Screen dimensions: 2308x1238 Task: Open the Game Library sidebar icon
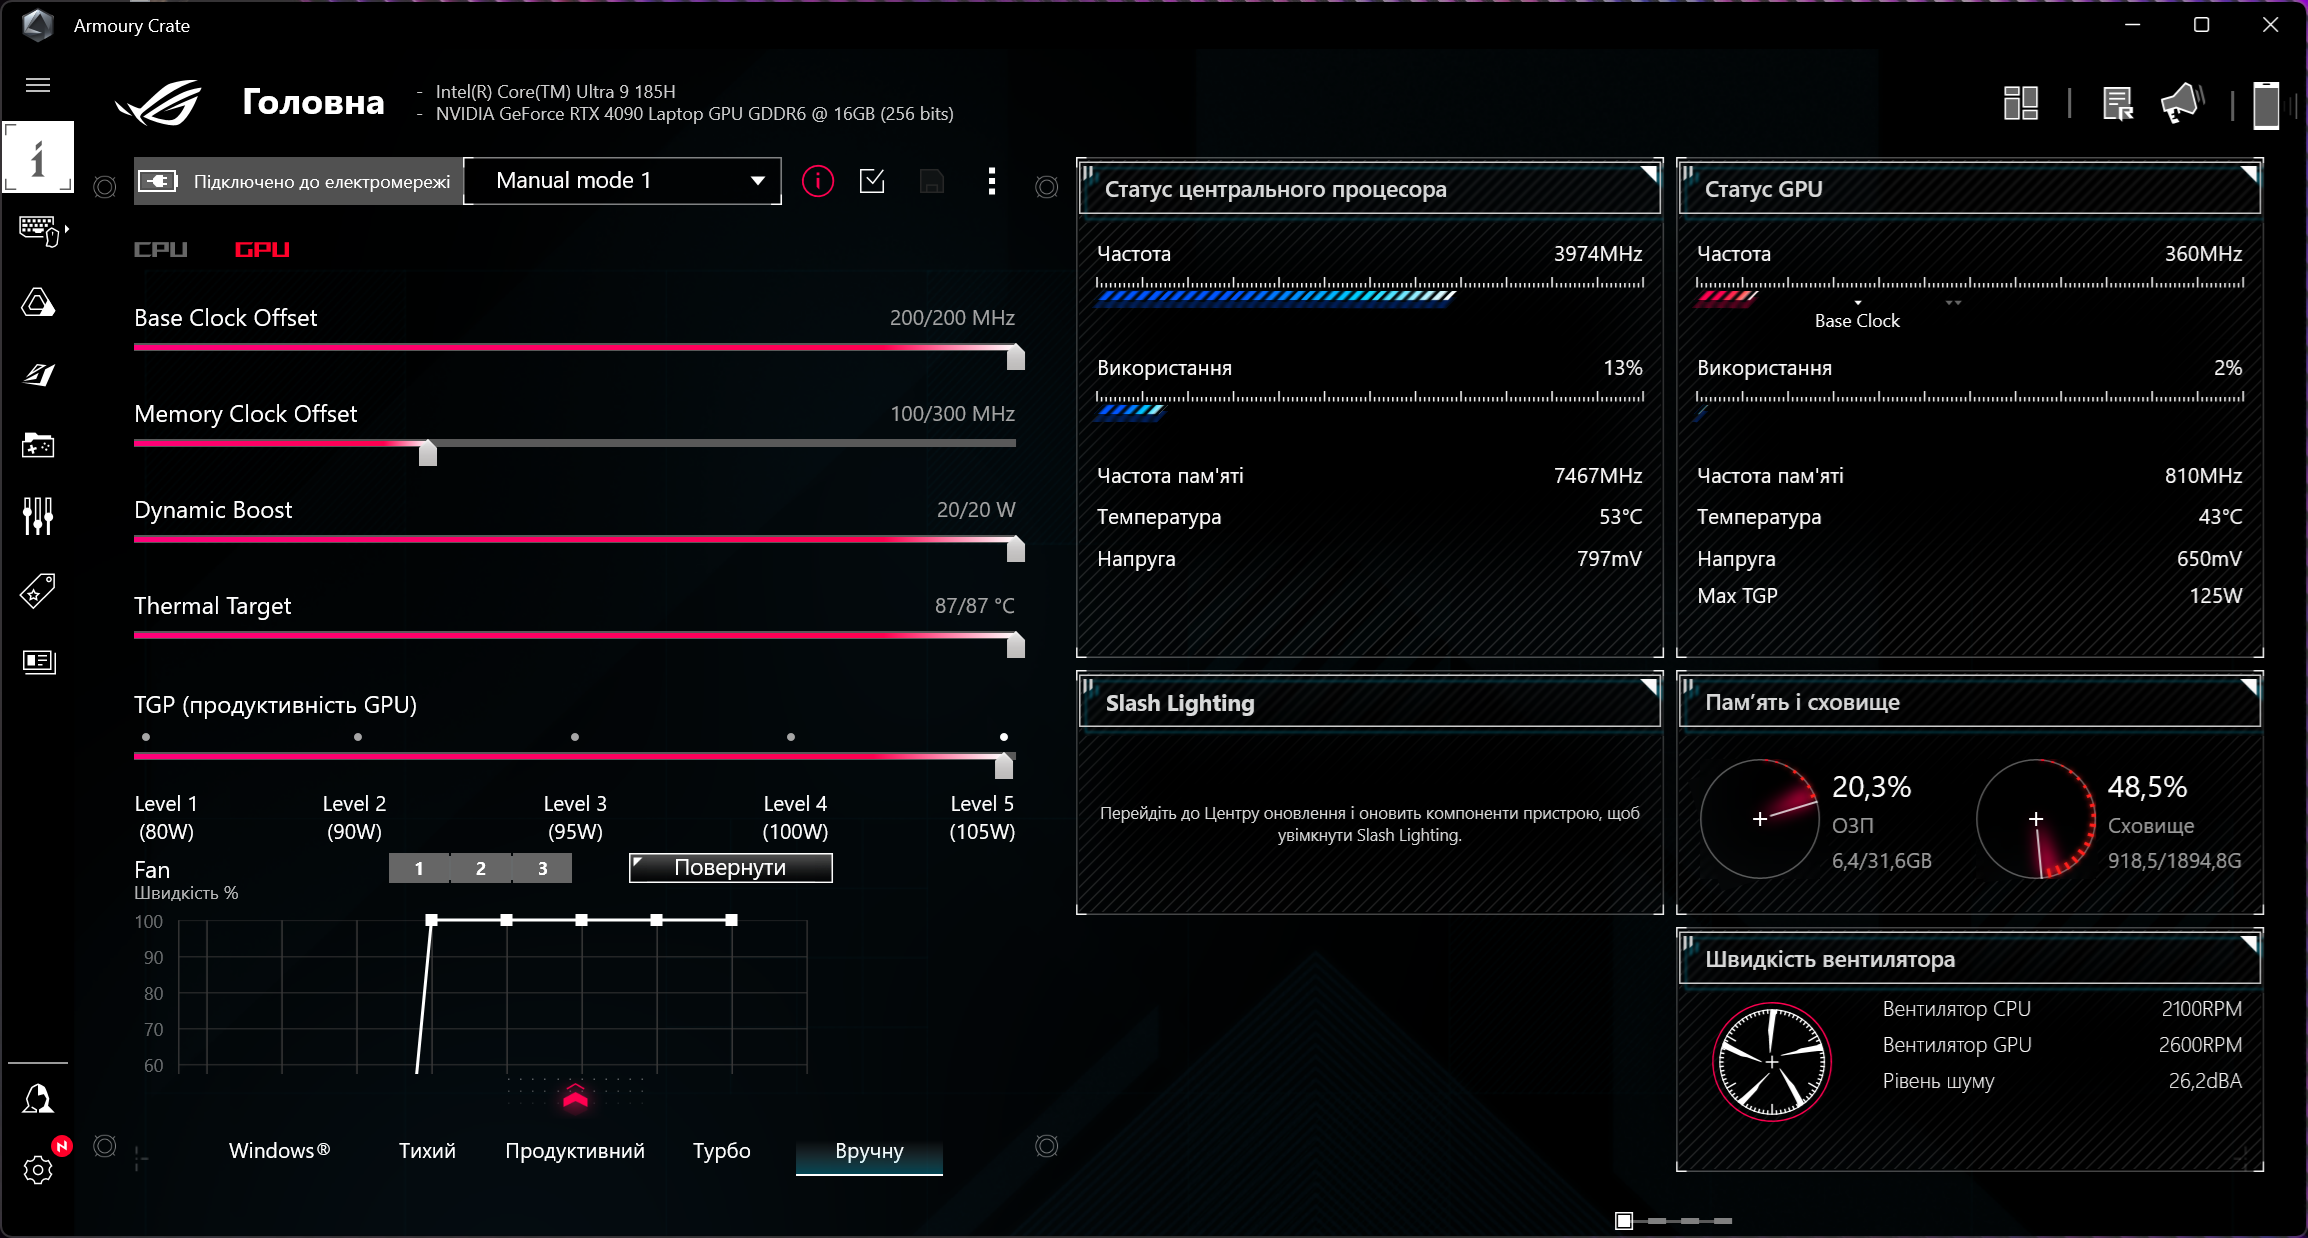tap(38, 445)
